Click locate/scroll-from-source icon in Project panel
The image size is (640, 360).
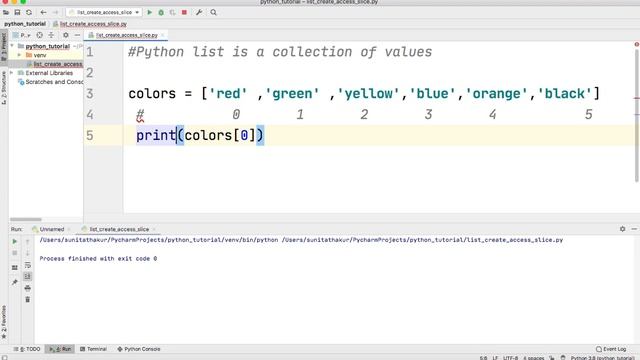tap(40, 35)
